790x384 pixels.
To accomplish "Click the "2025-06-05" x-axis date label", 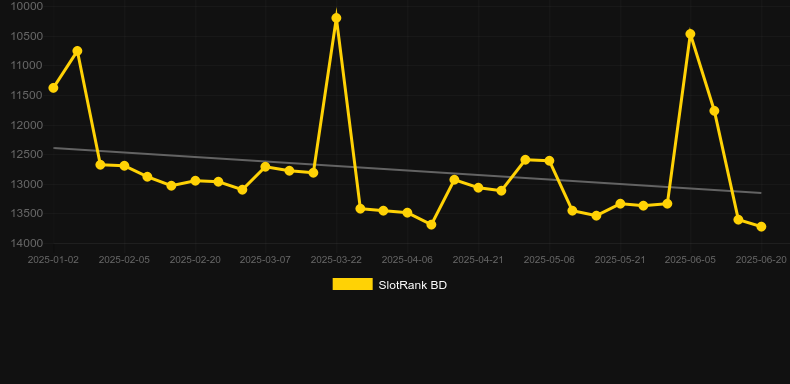I will point(690,260).
